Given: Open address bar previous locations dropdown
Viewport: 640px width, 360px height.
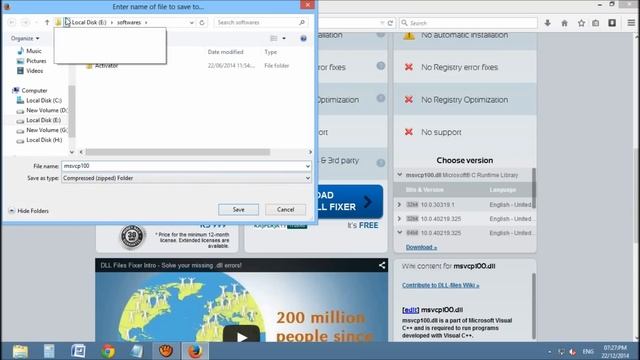Looking at the screenshot, I should point(191,22).
